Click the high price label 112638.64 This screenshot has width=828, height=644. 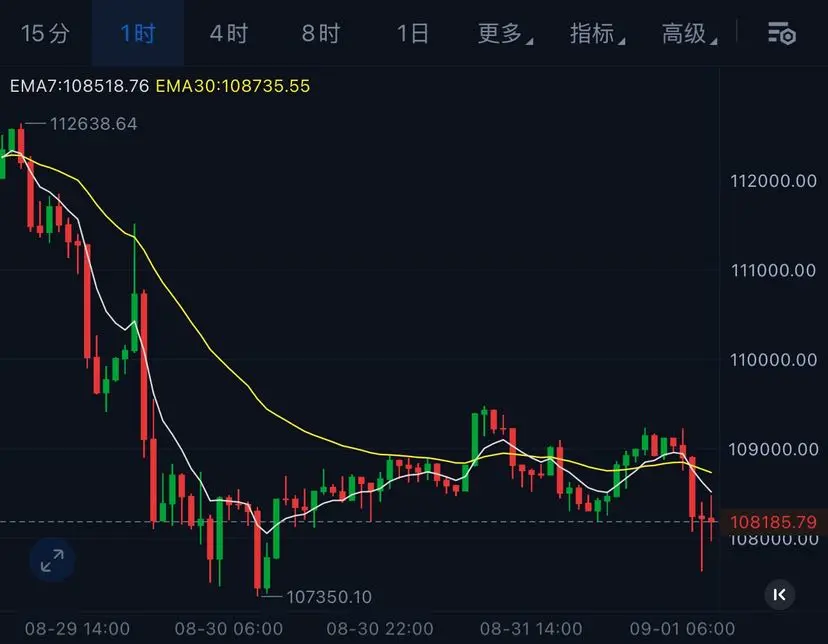click(93, 124)
